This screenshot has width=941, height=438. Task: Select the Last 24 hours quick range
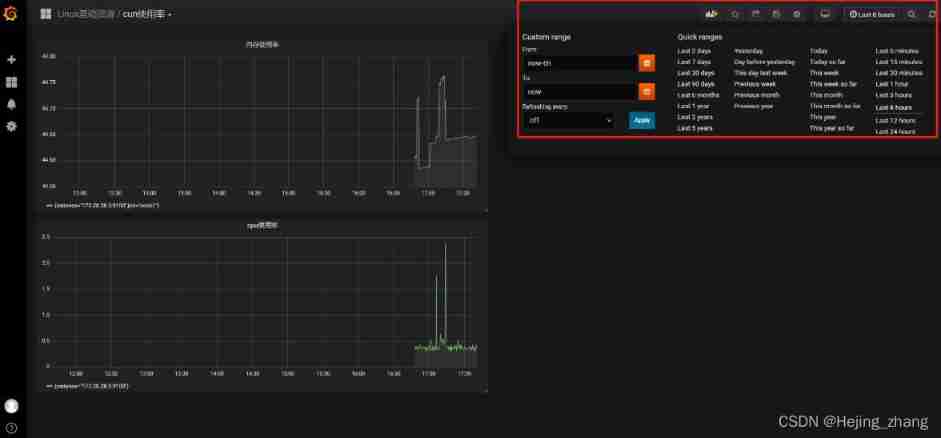pos(894,131)
